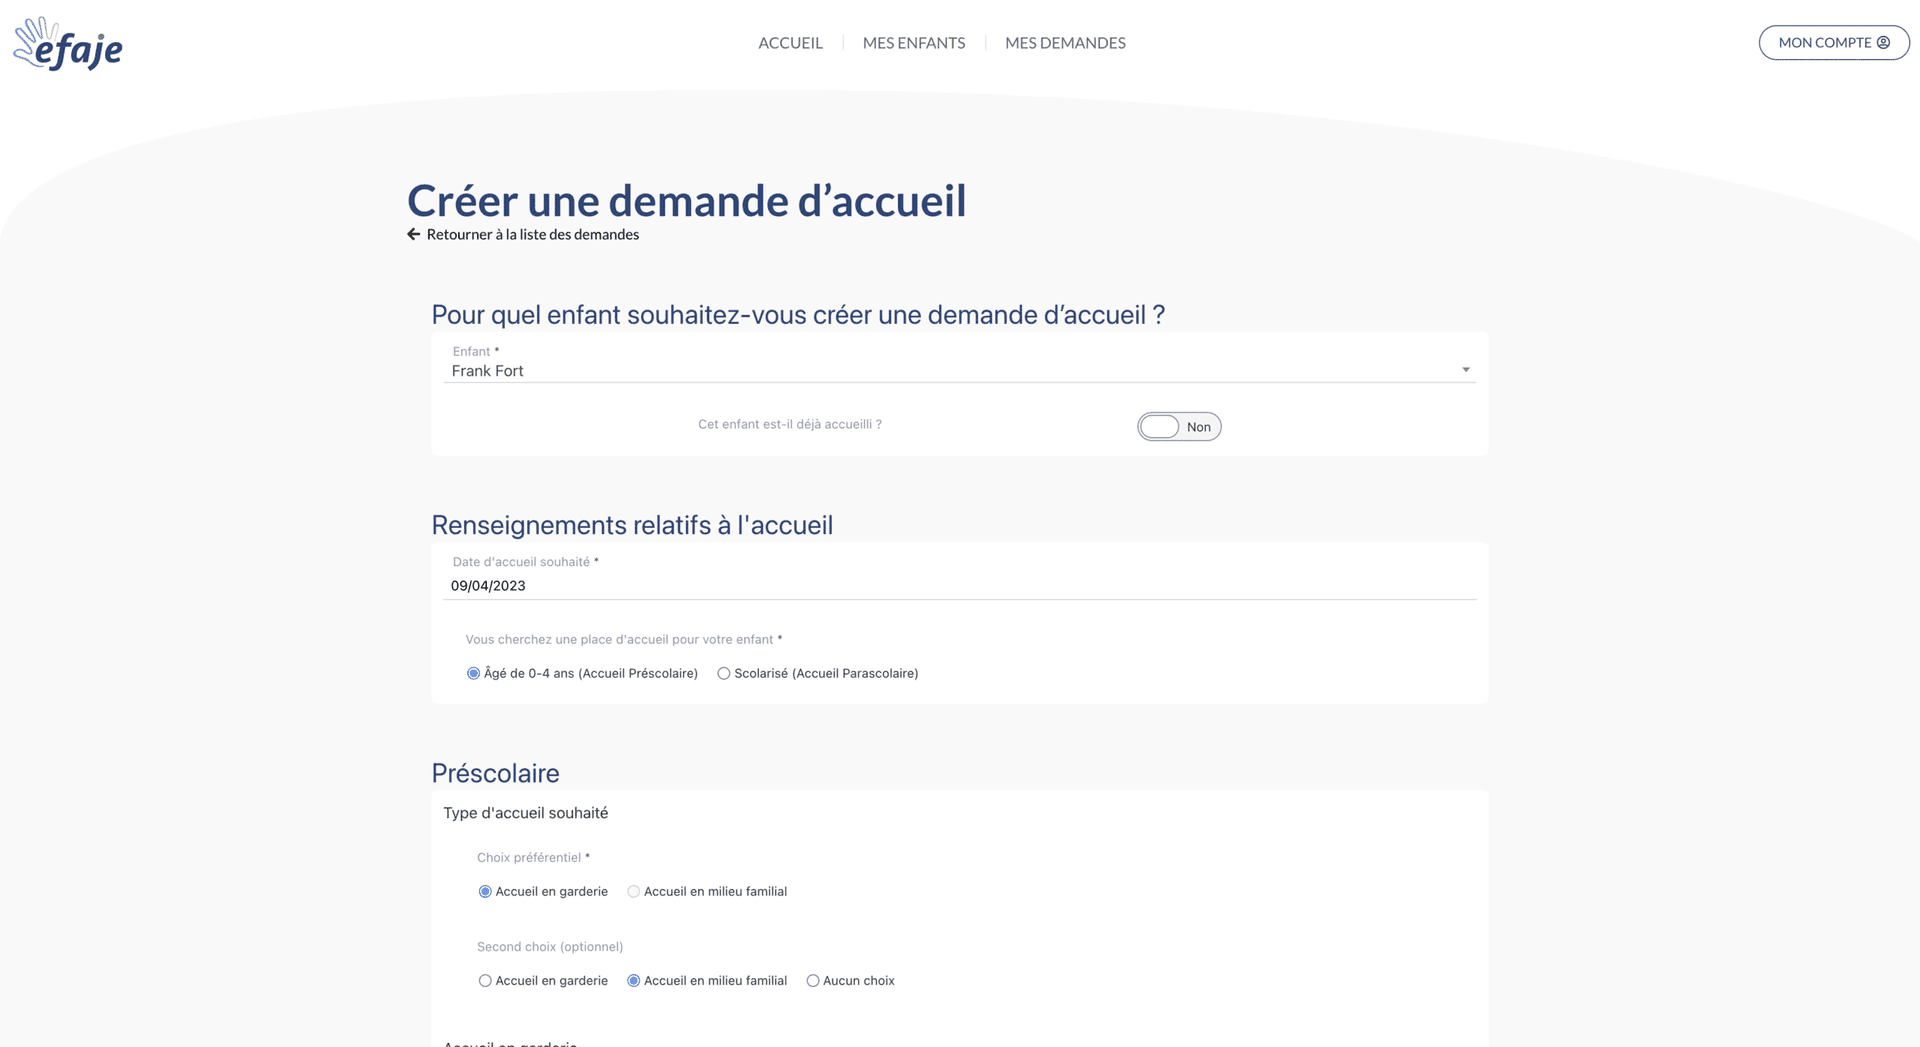This screenshot has width=1920, height=1047.
Task: Open the Mon Compte button
Action: [x=1832, y=43]
